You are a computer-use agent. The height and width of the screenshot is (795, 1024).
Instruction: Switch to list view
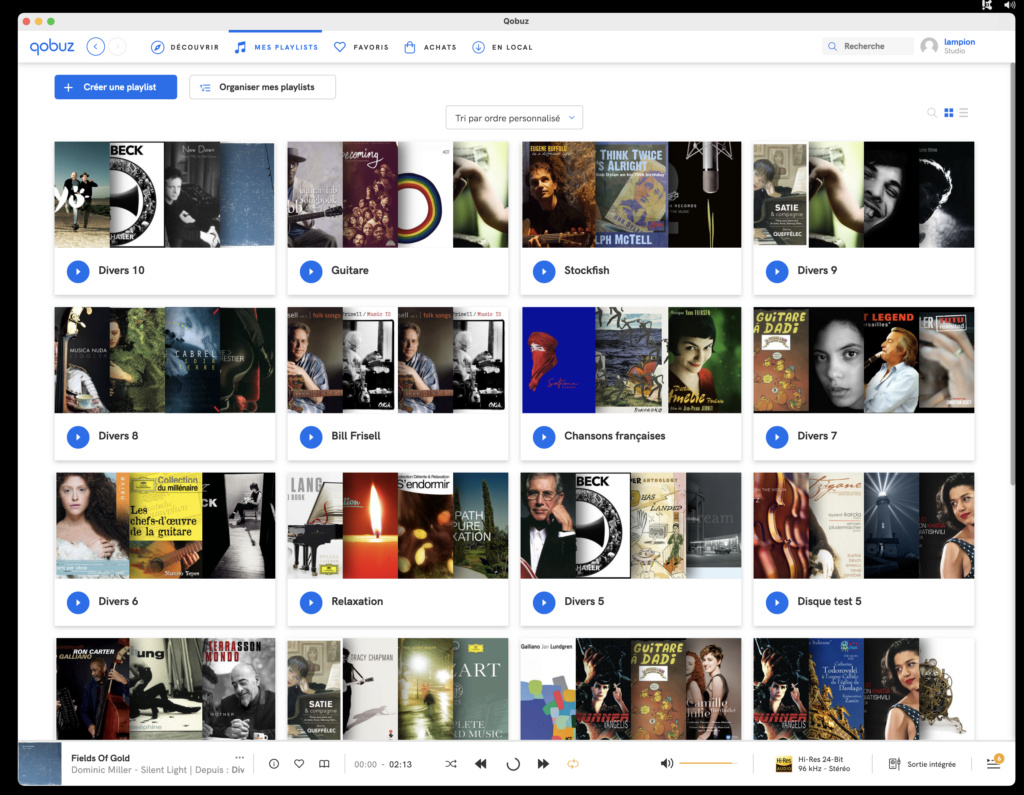tap(964, 113)
